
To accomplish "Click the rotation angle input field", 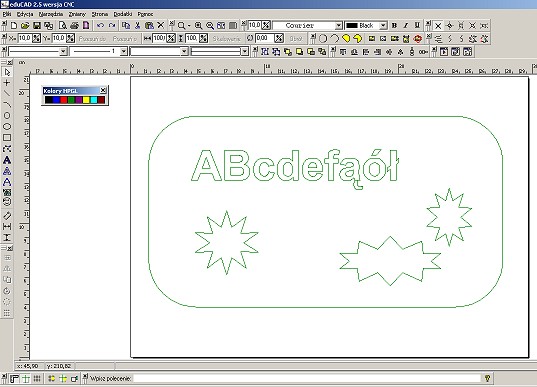I will (264, 38).
